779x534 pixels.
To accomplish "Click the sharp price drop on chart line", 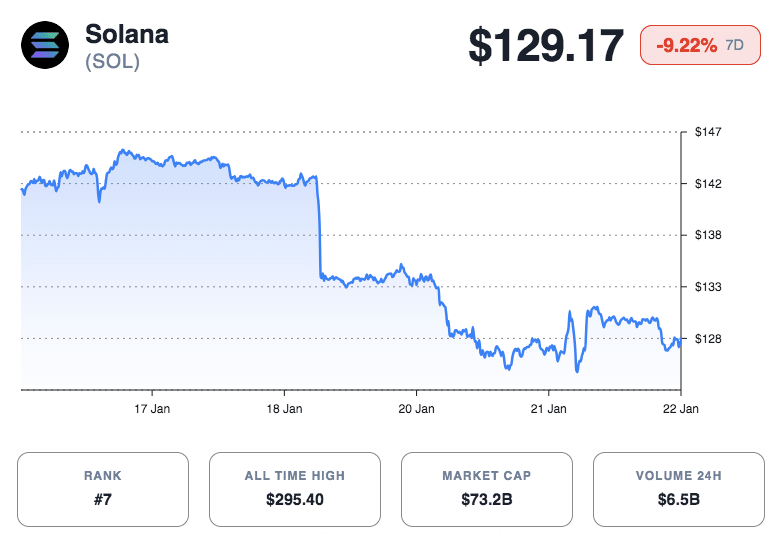I will coord(319,230).
